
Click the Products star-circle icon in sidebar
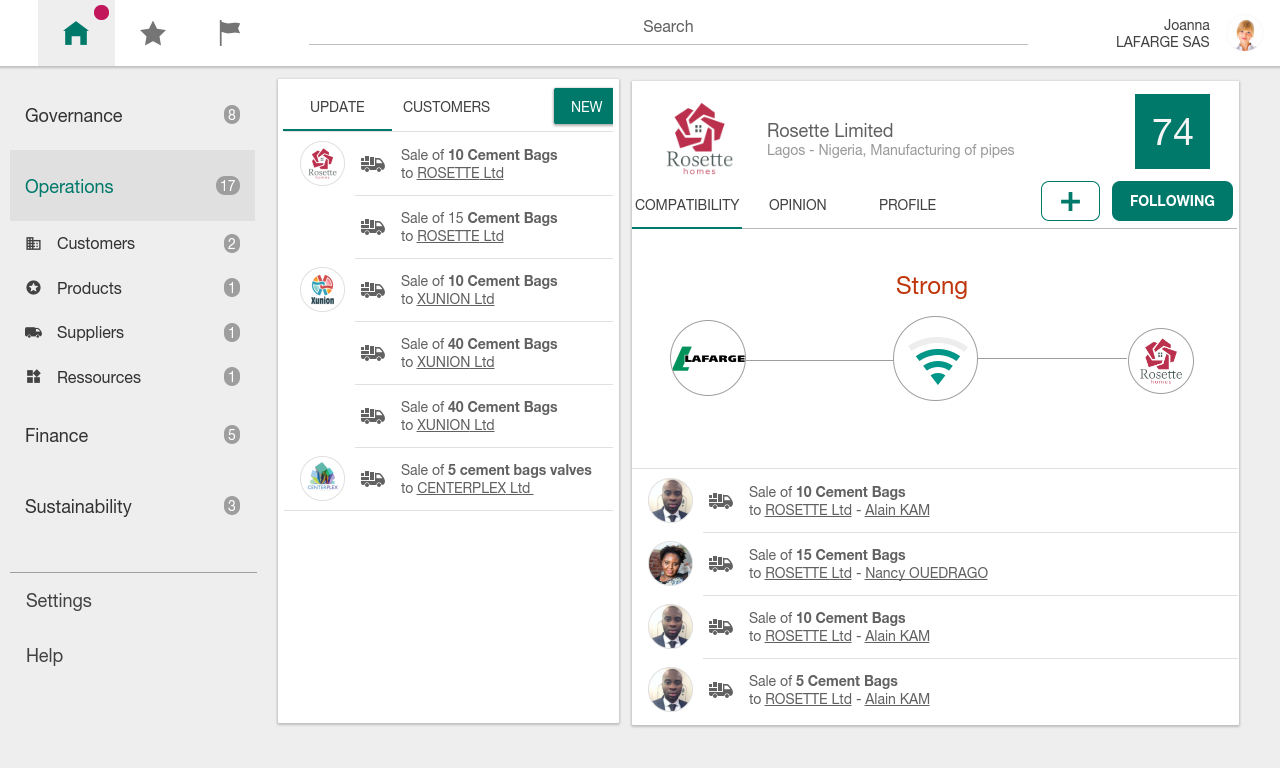34,288
